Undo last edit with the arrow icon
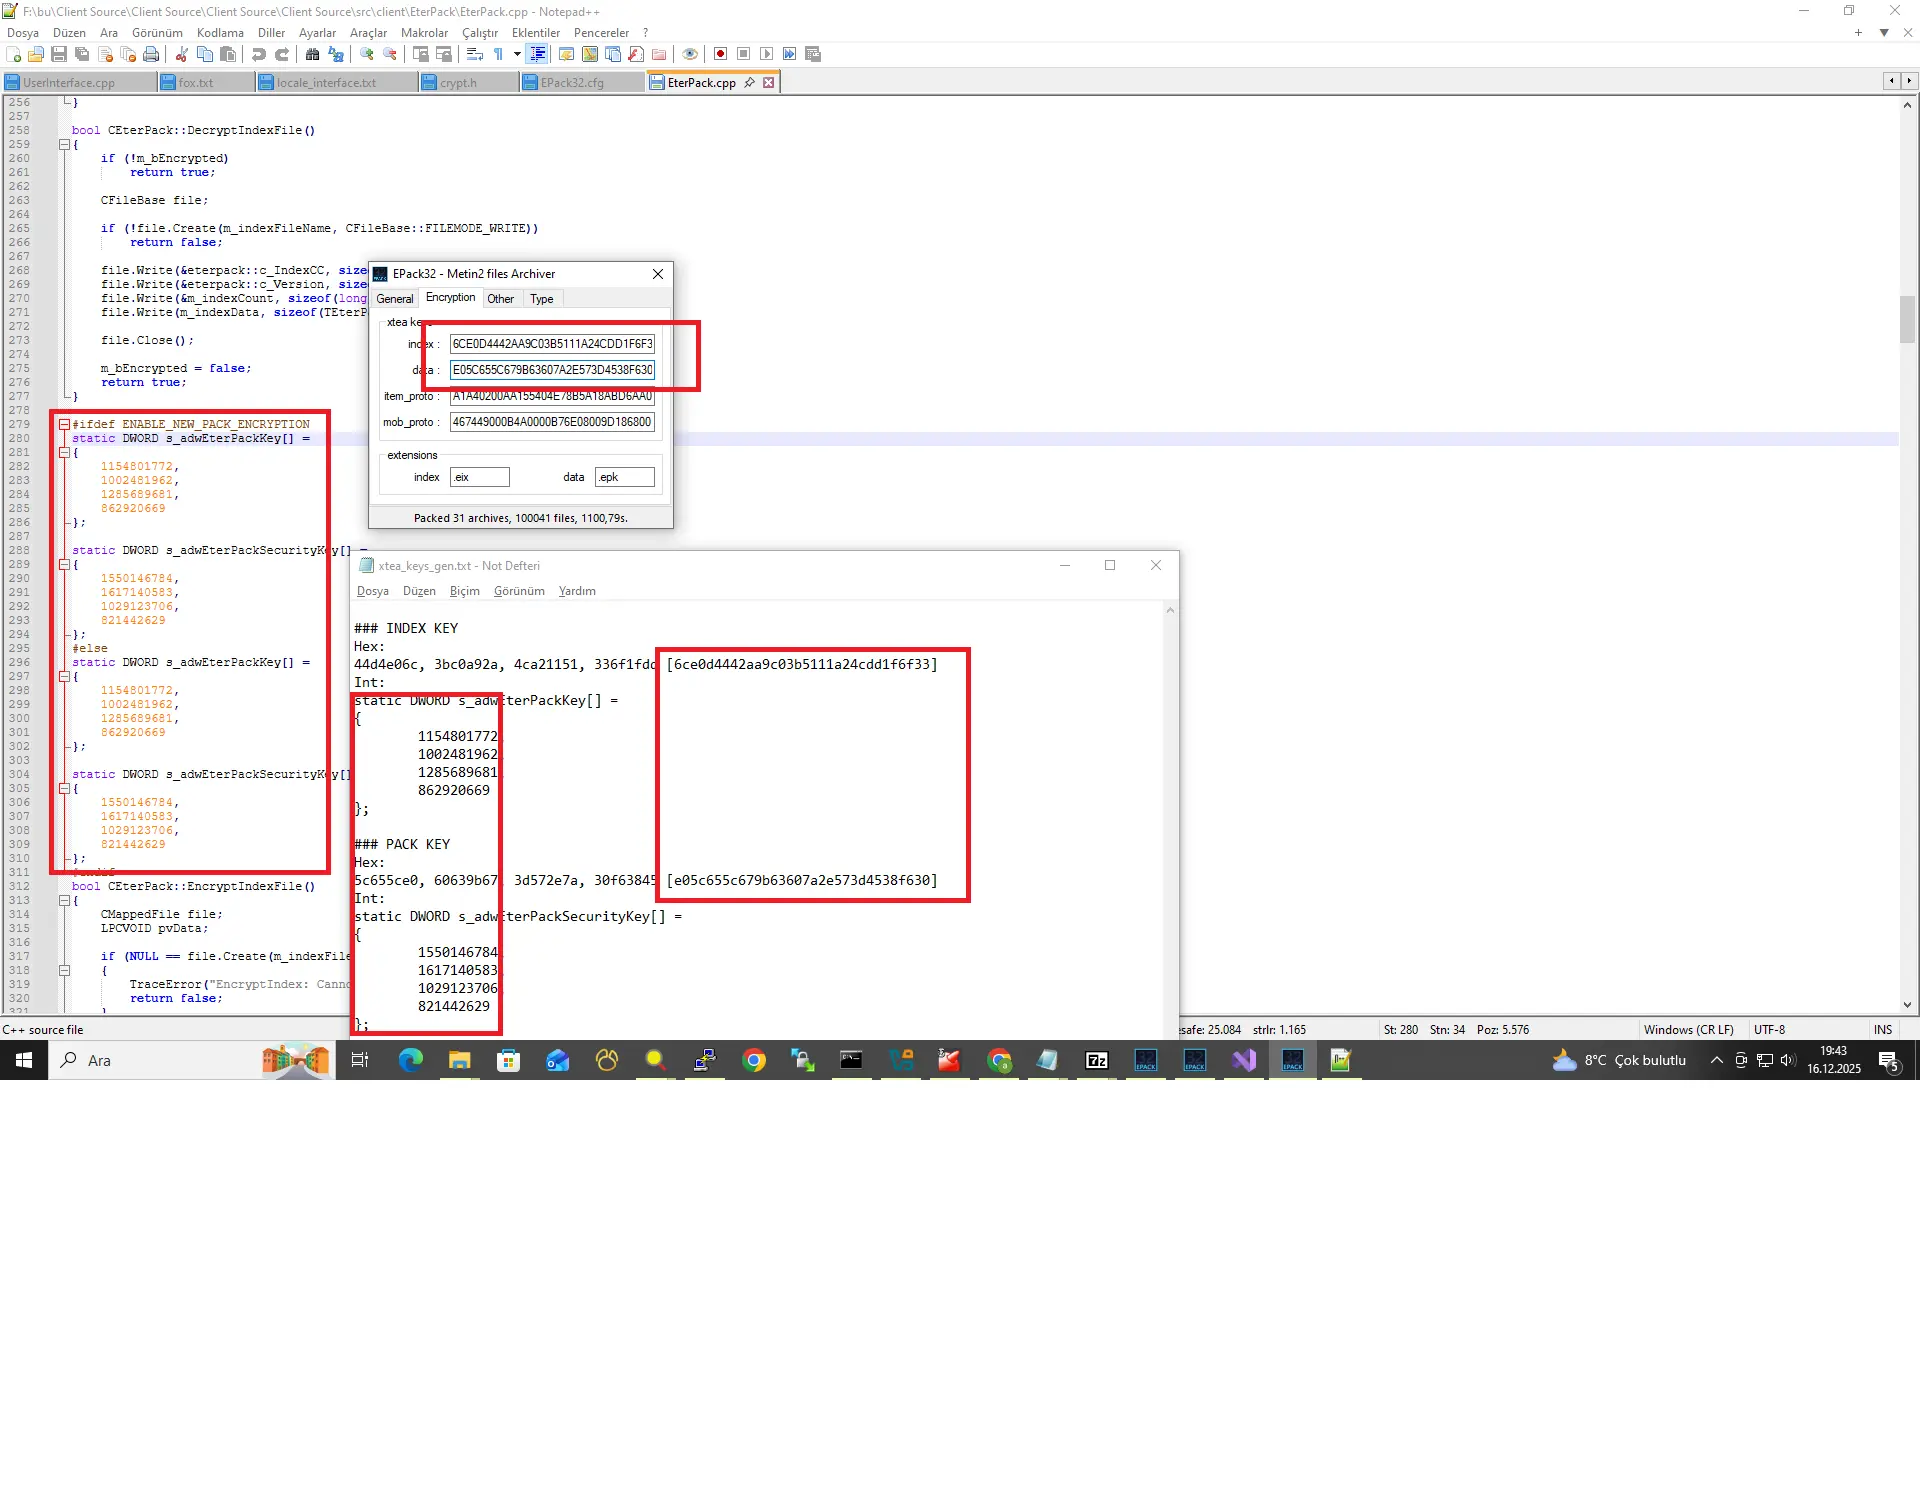 [258, 54]
